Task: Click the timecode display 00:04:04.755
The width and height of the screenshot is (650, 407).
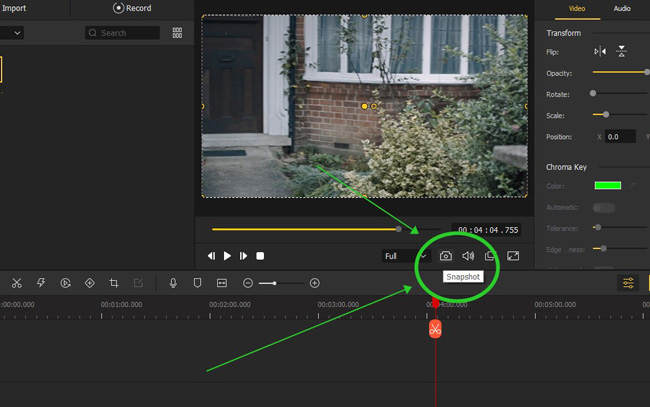Action: tap(488, 230)
